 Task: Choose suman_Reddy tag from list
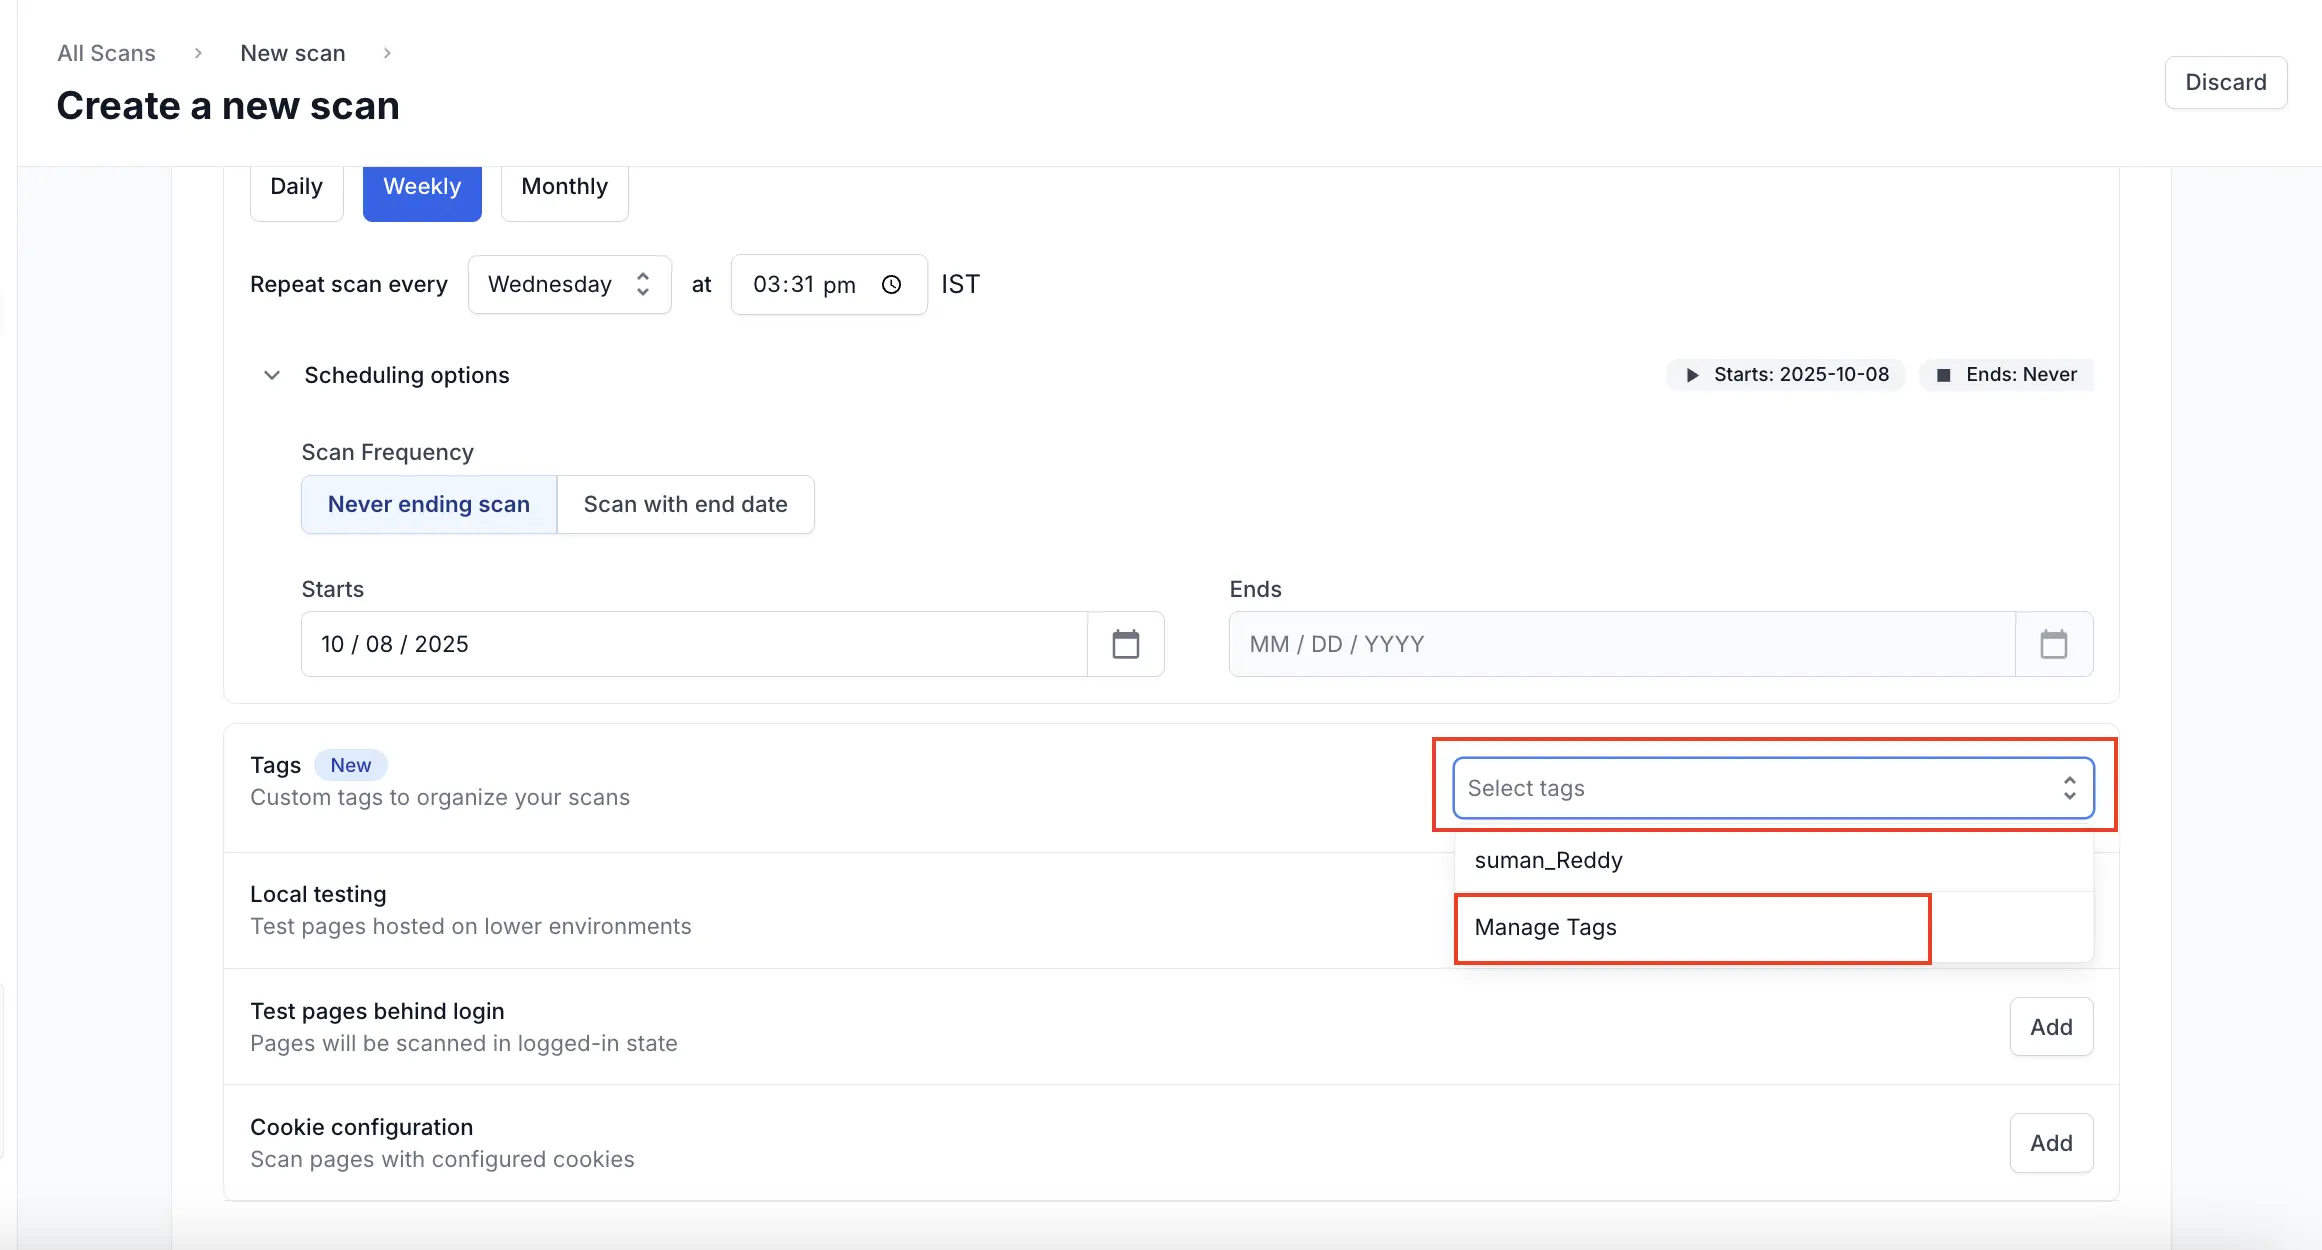click(x=1548, y=861)
